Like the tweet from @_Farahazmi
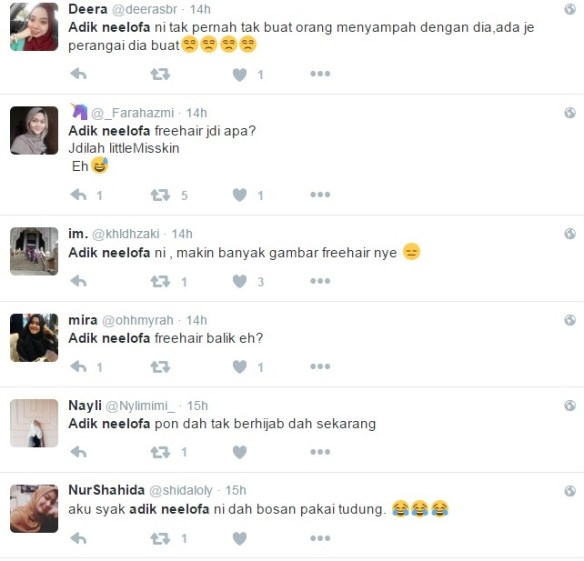584x561 pixels. (239, 195)
